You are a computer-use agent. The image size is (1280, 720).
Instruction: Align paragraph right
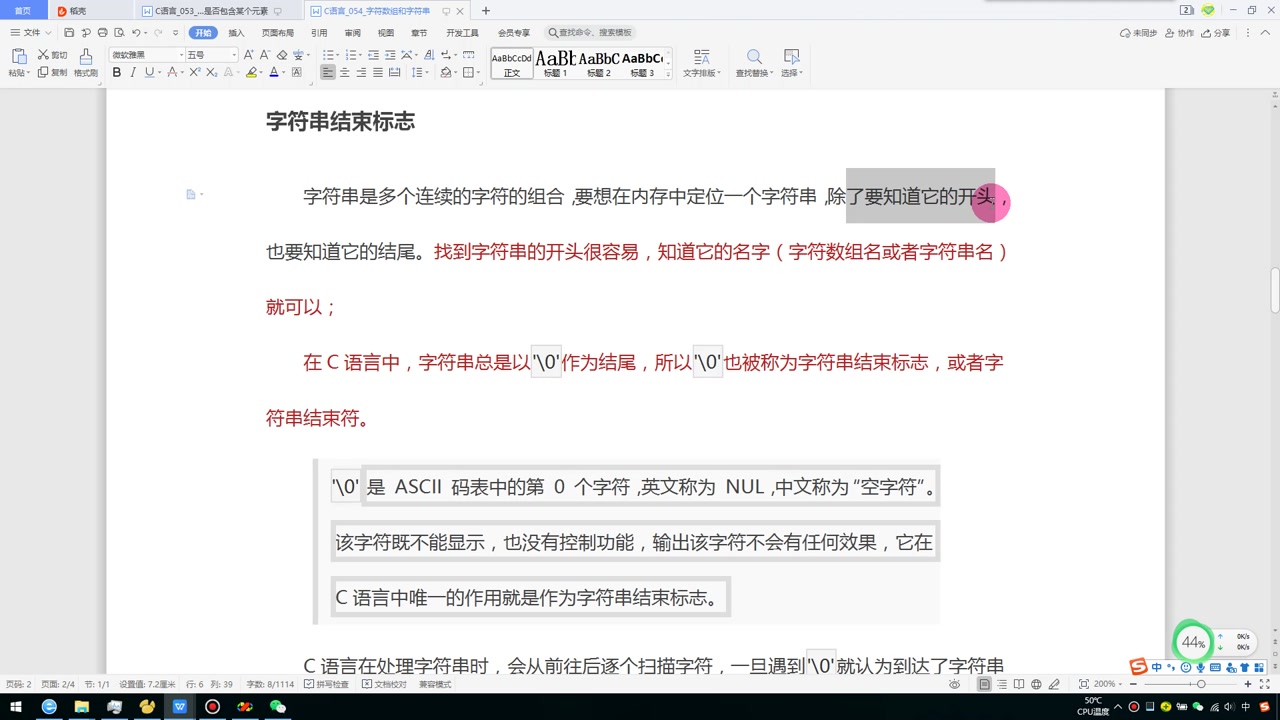[361, 72]
